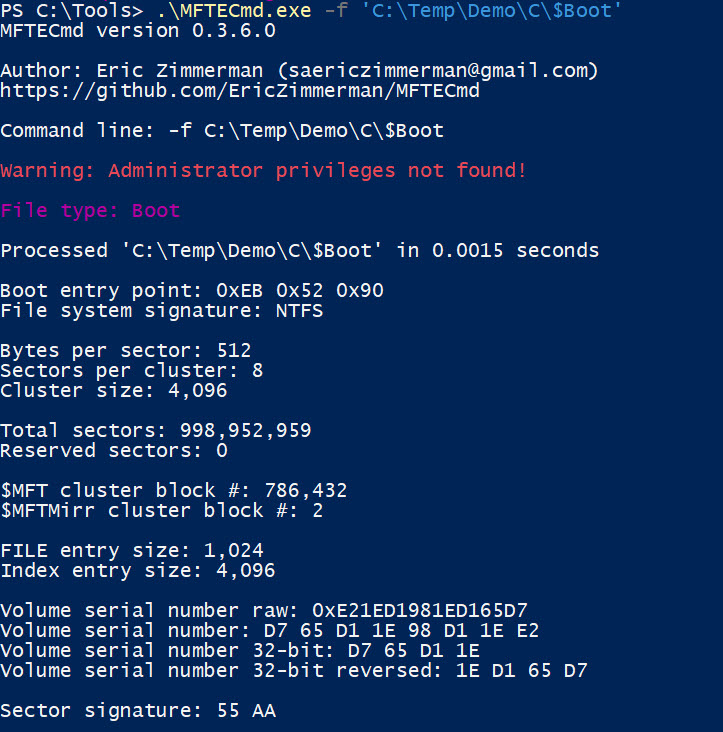Click the Sector signature: 55 AA line

pos(137,711)
